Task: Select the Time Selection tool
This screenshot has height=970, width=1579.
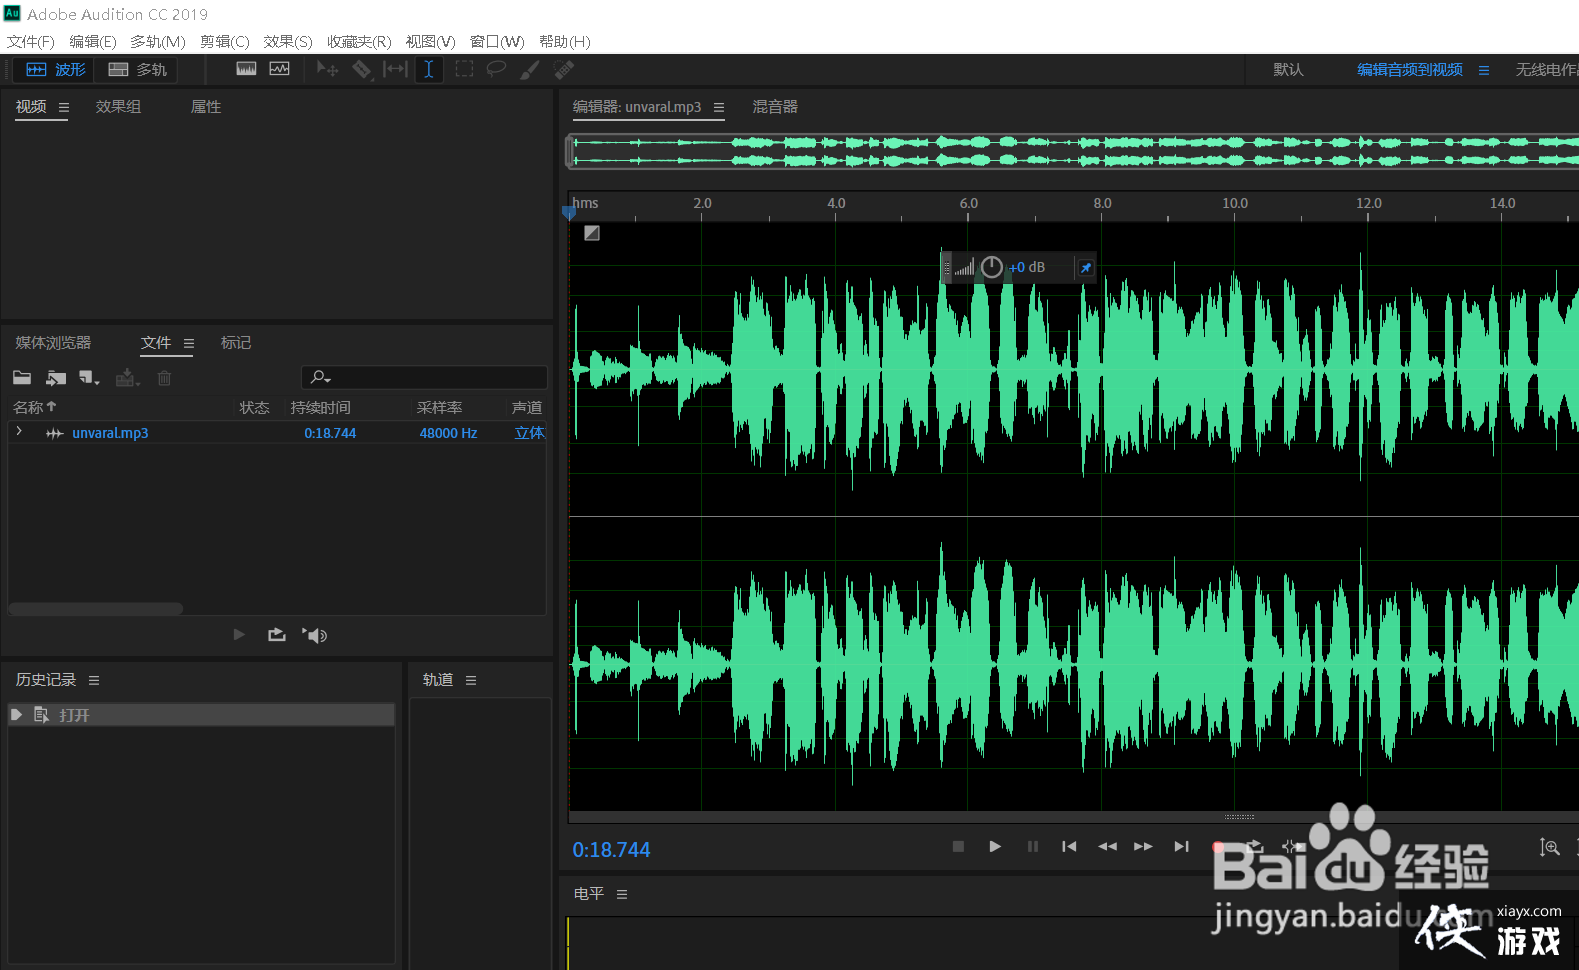Action: [429, 69]
